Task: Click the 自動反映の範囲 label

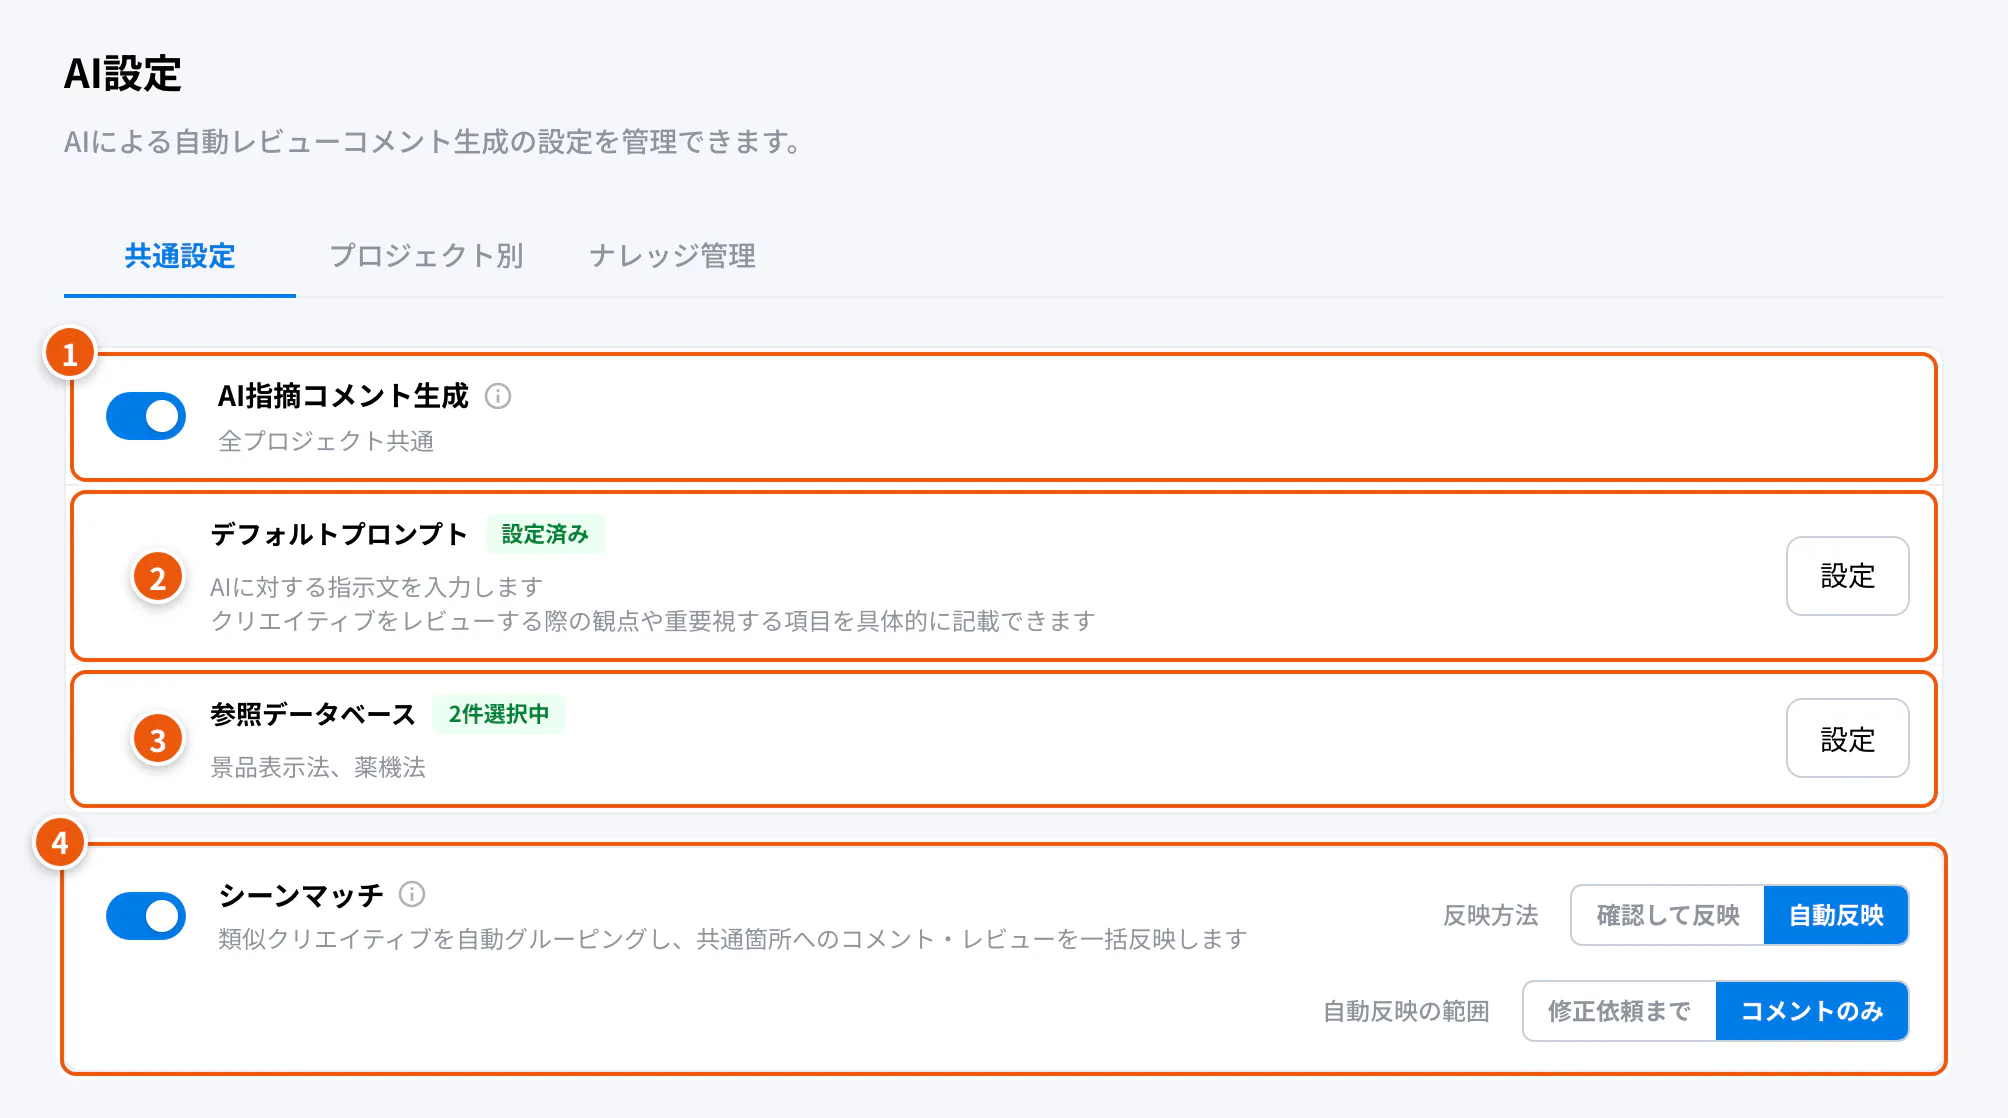Action: click(x=1406, y=1011)
